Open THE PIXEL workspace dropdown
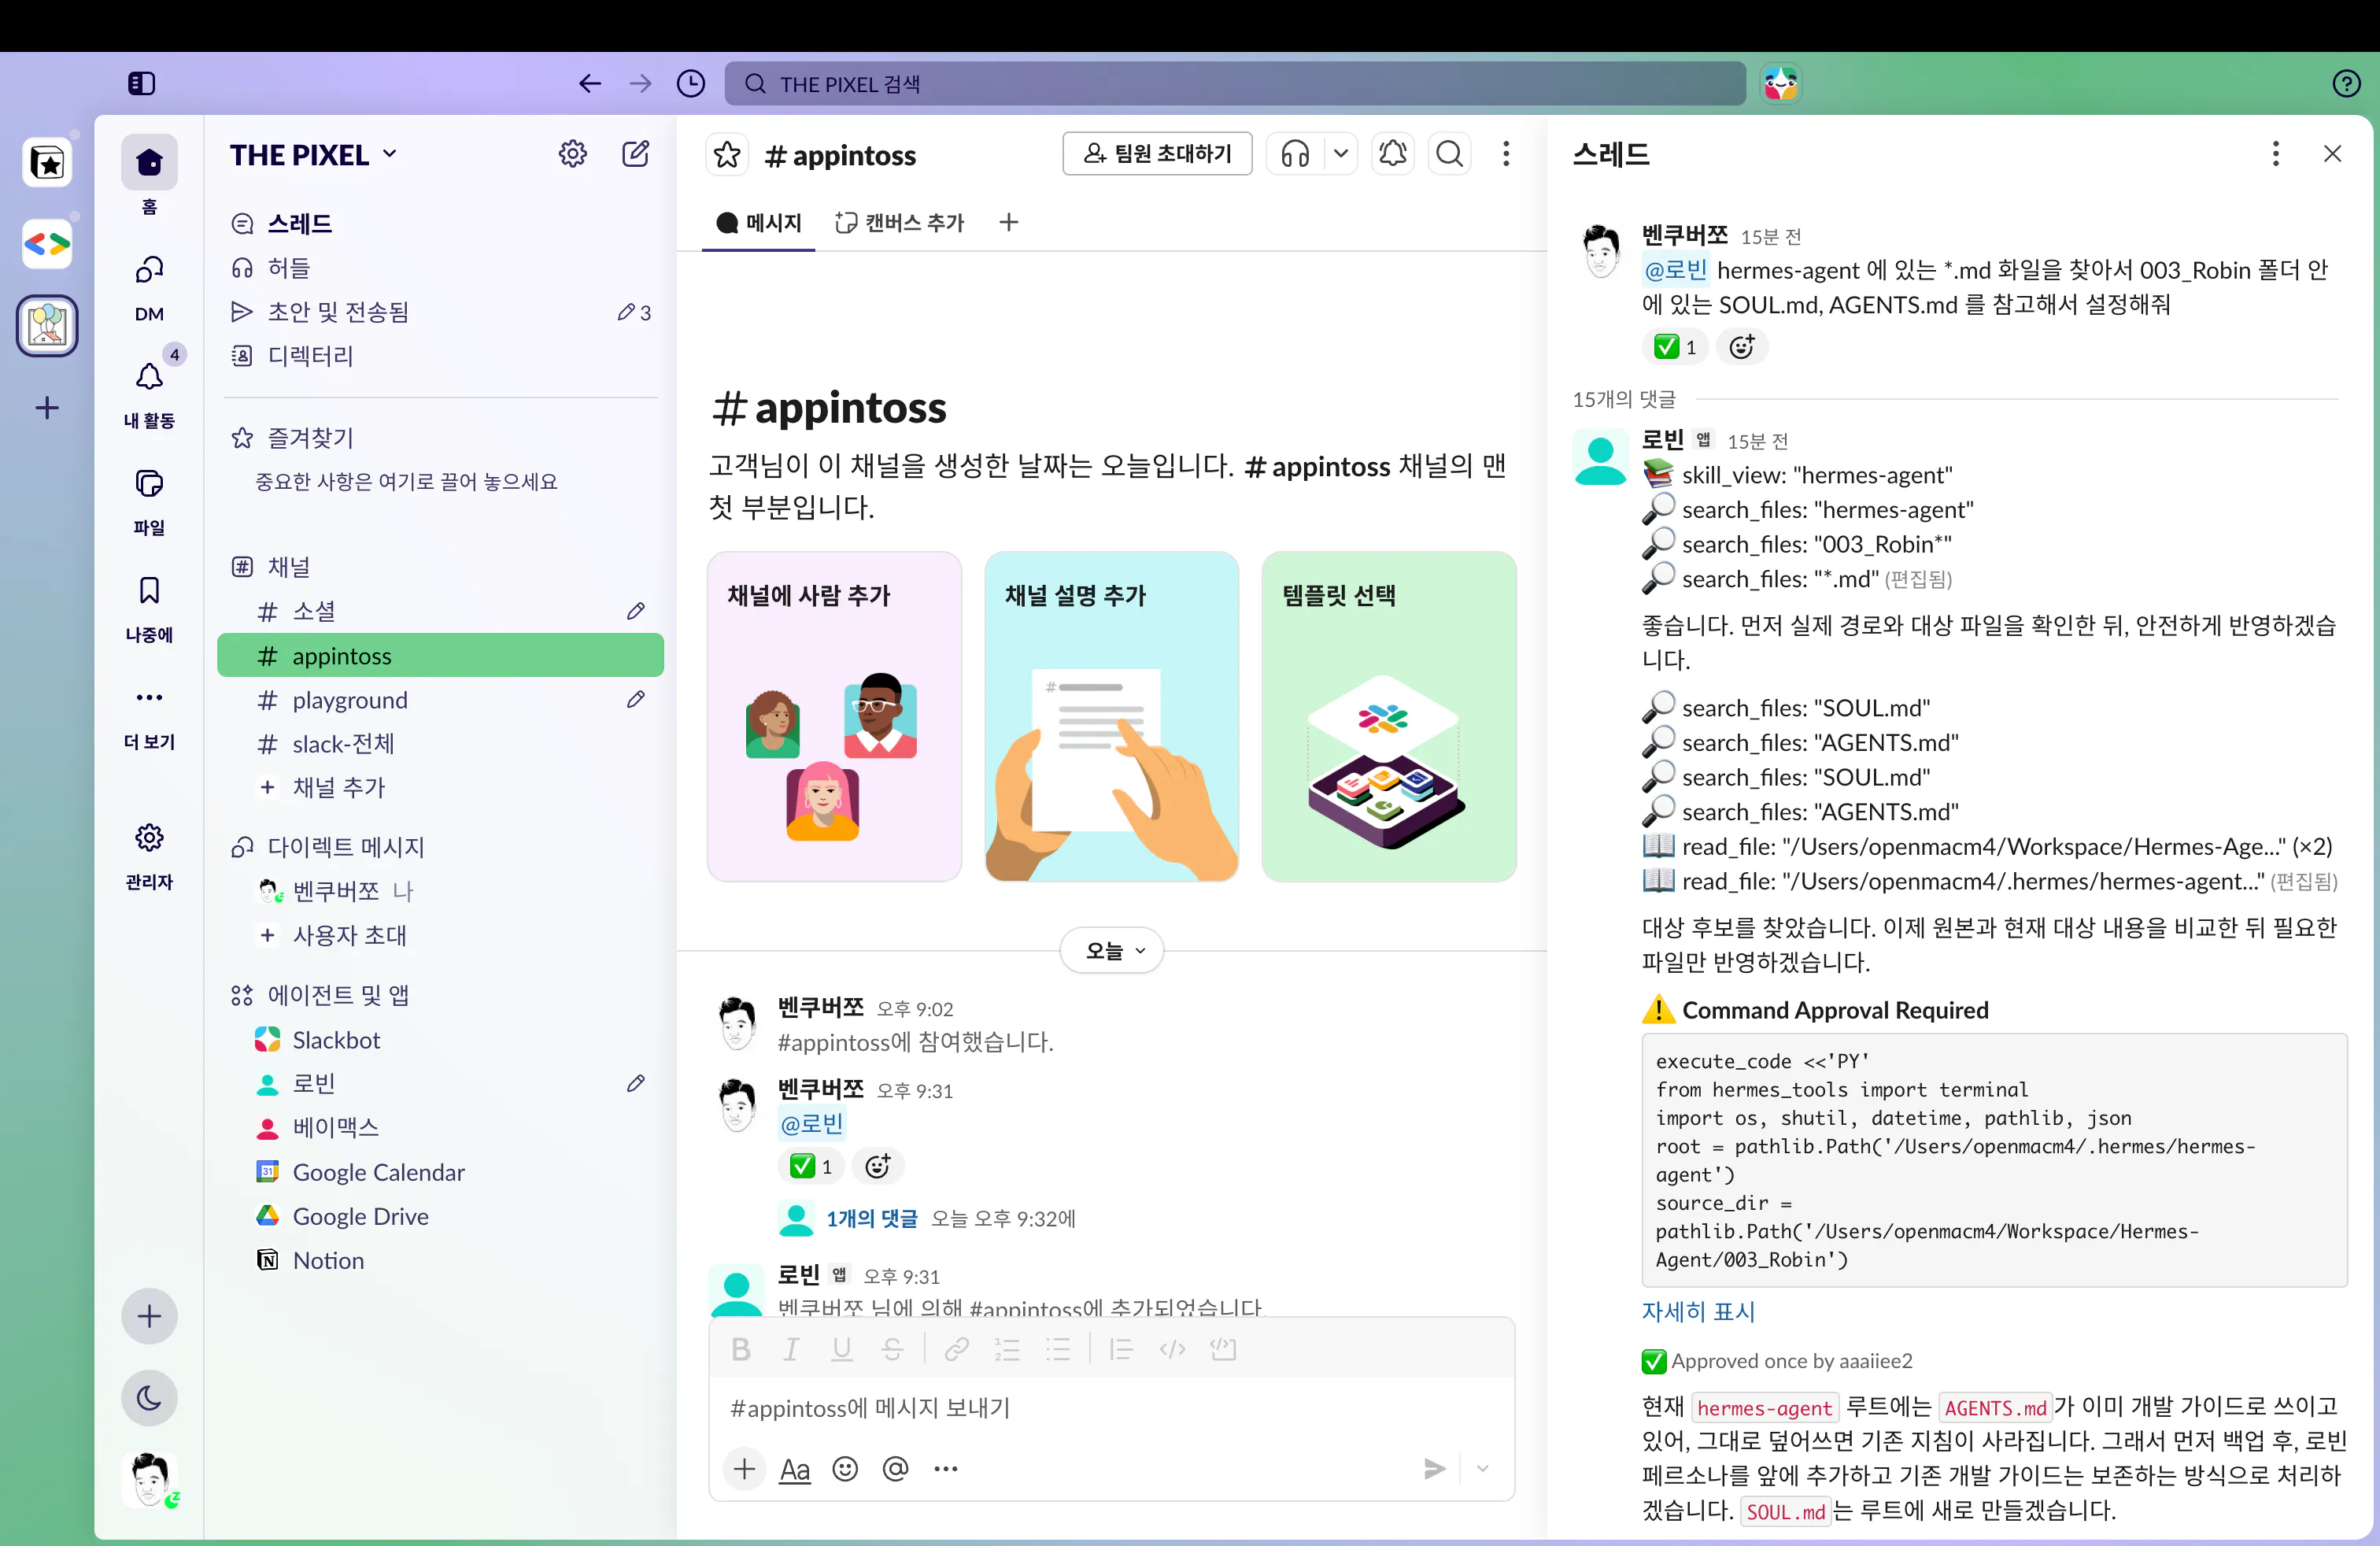Screen dimensions: 2380x1546 click(314, 155)
